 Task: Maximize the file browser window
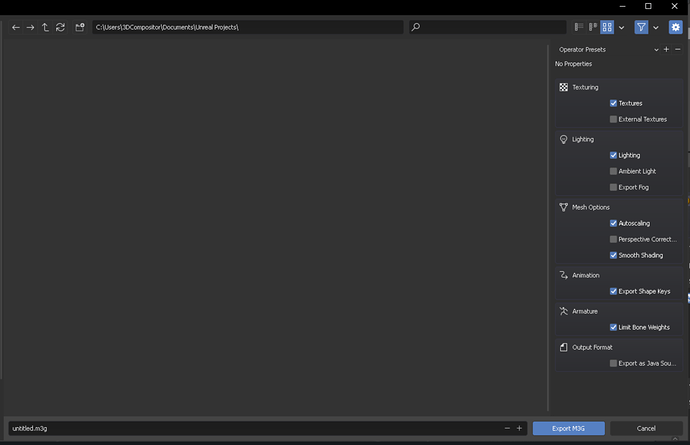648,6
